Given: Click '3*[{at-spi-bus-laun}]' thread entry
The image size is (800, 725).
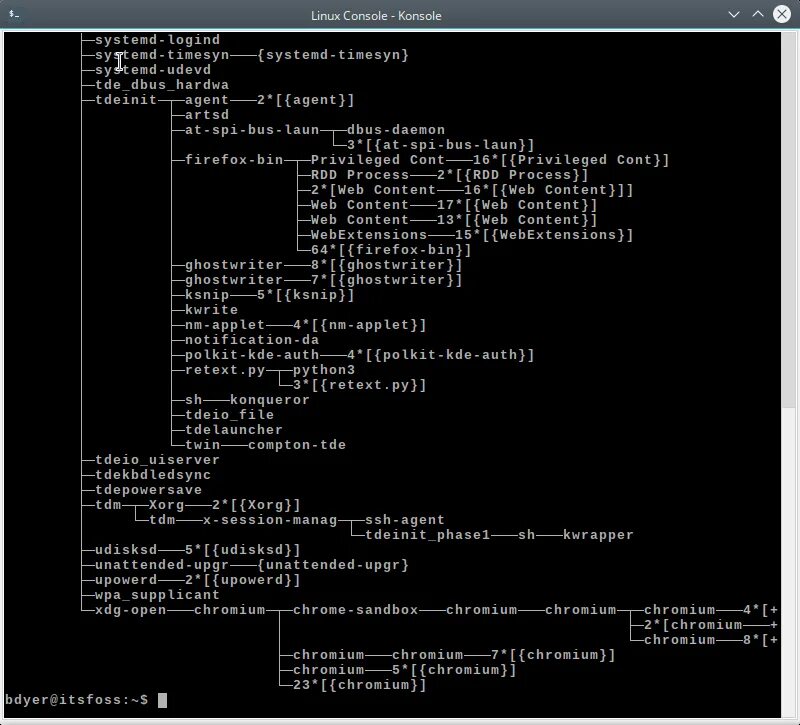Looking at the screenshot, I should click(441, 145).
